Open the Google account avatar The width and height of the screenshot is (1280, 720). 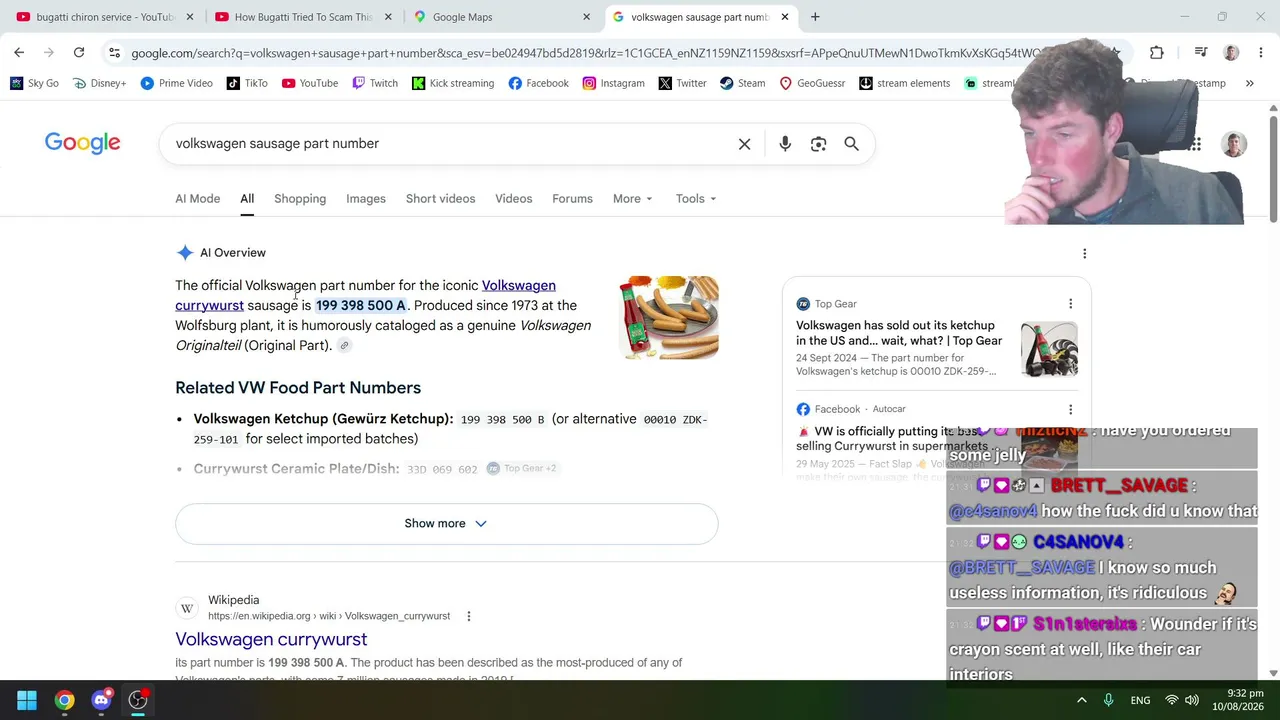coord(1233,144)
